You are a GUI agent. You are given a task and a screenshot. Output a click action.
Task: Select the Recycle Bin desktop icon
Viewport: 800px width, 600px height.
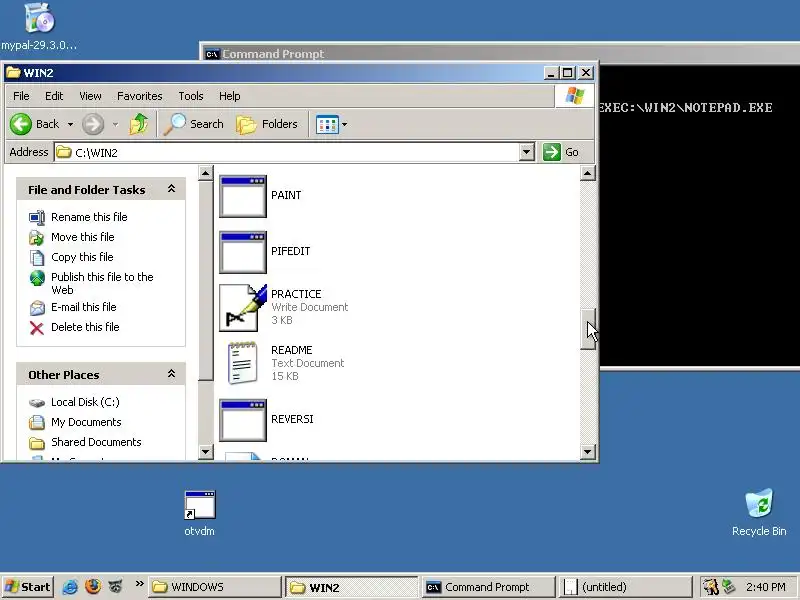(759, 503)
